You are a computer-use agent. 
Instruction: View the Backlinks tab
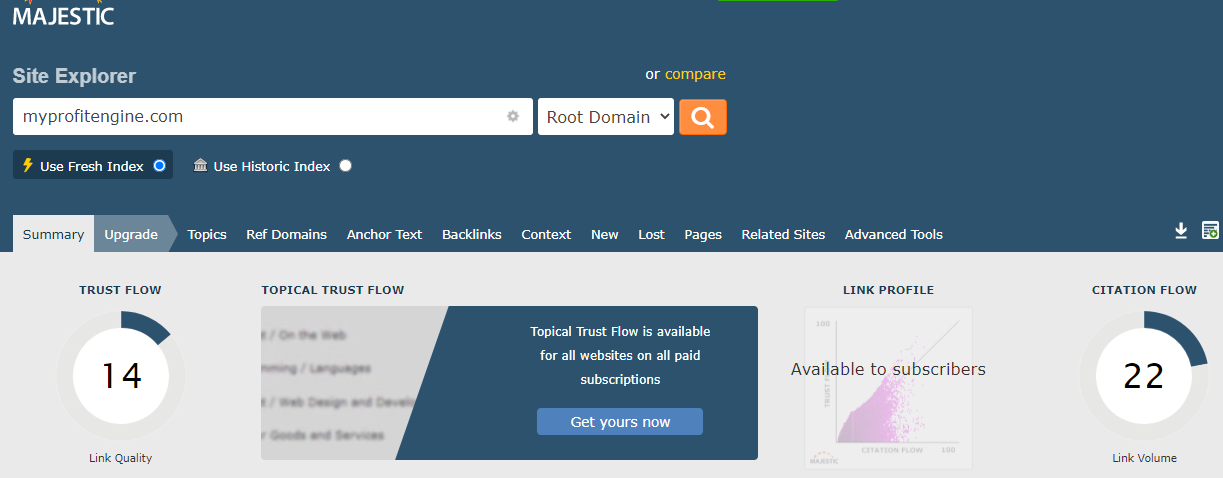(472, 234)
